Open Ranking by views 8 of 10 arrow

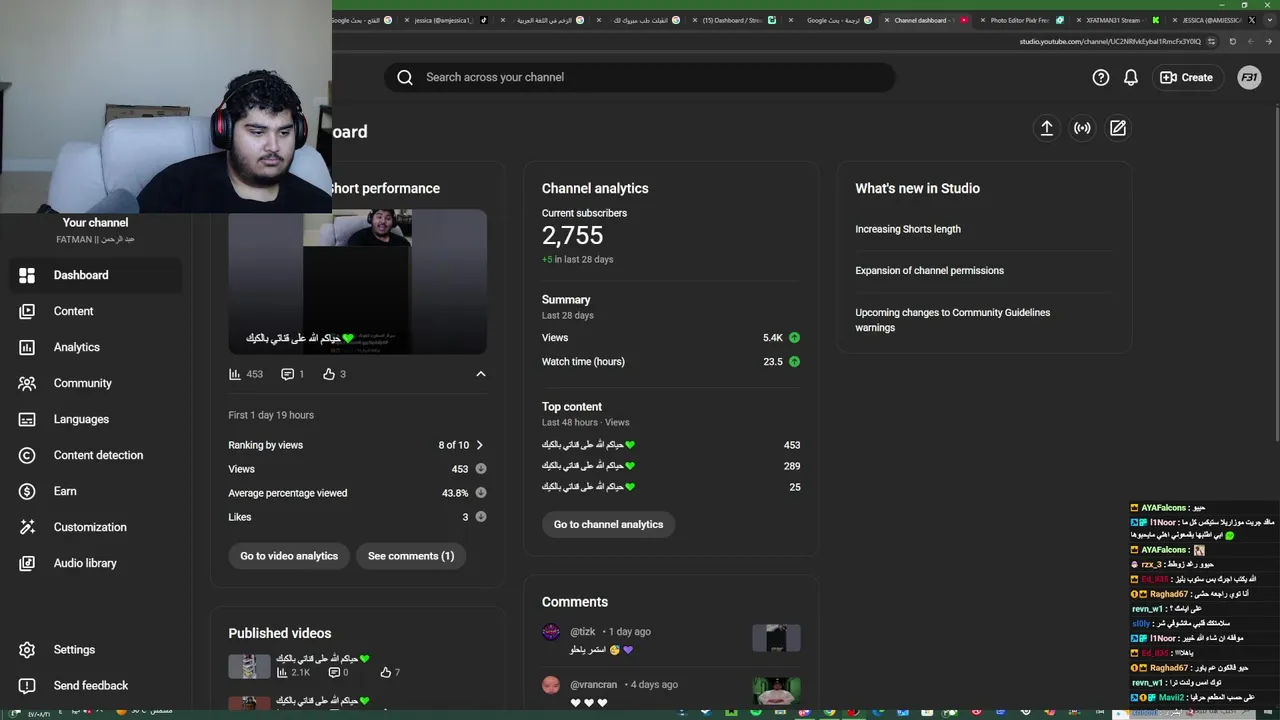pyautogui.click(x=479, y=445)
